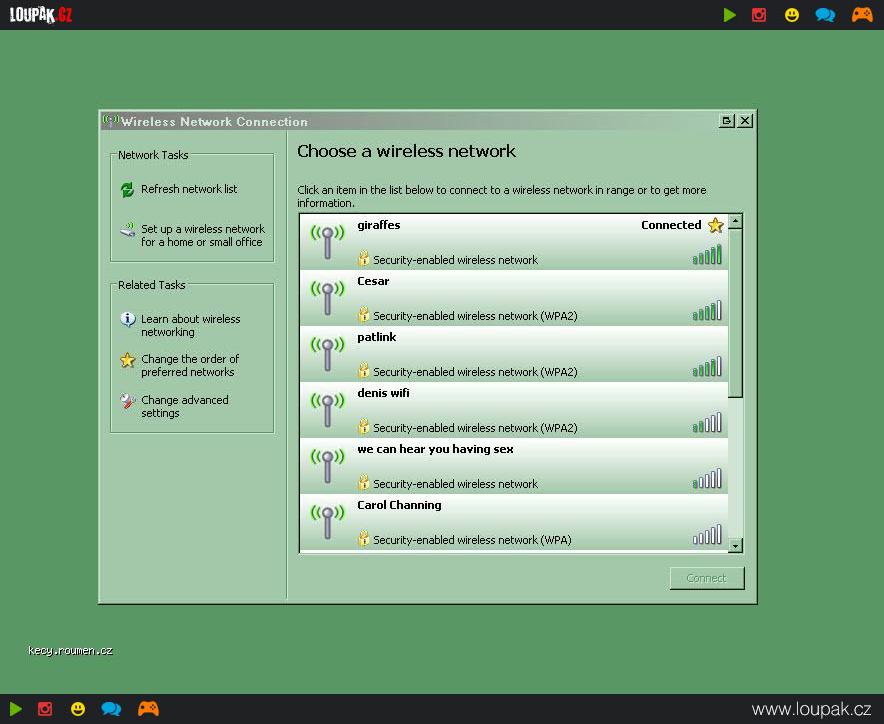This screenshot has width=884, height=724.
Task: Select the Carol Channing network name
Action: pos(399,505)
